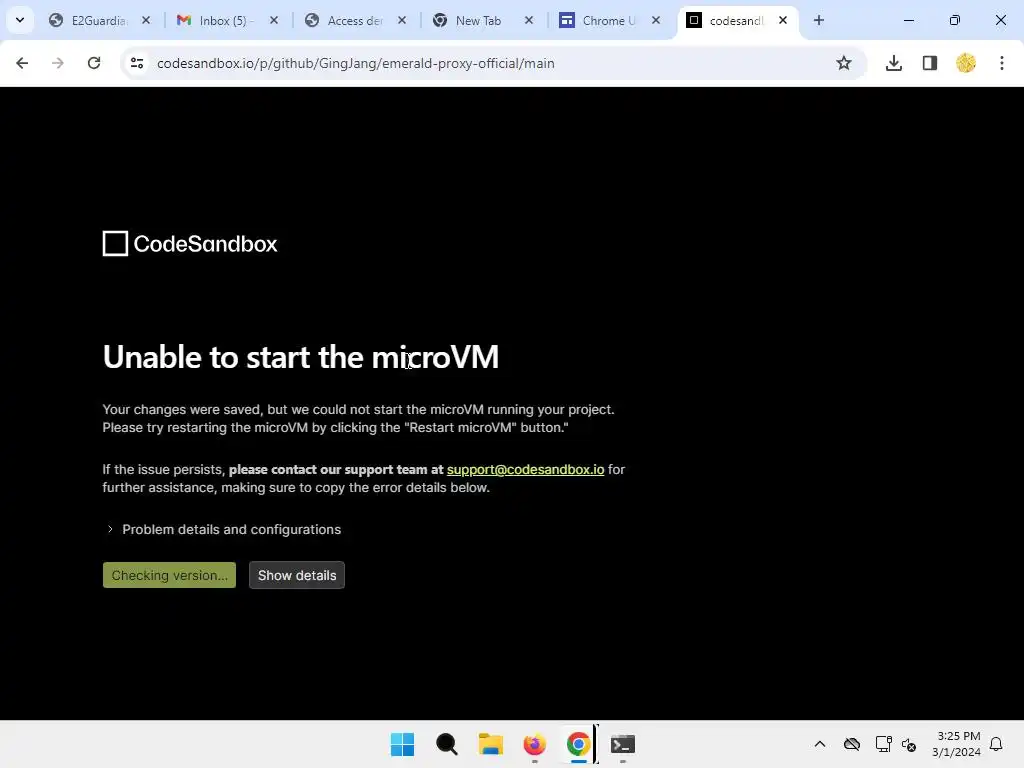Open the Windows Start menu
This screenshot has height=768, width=1024.
point(402,744)
